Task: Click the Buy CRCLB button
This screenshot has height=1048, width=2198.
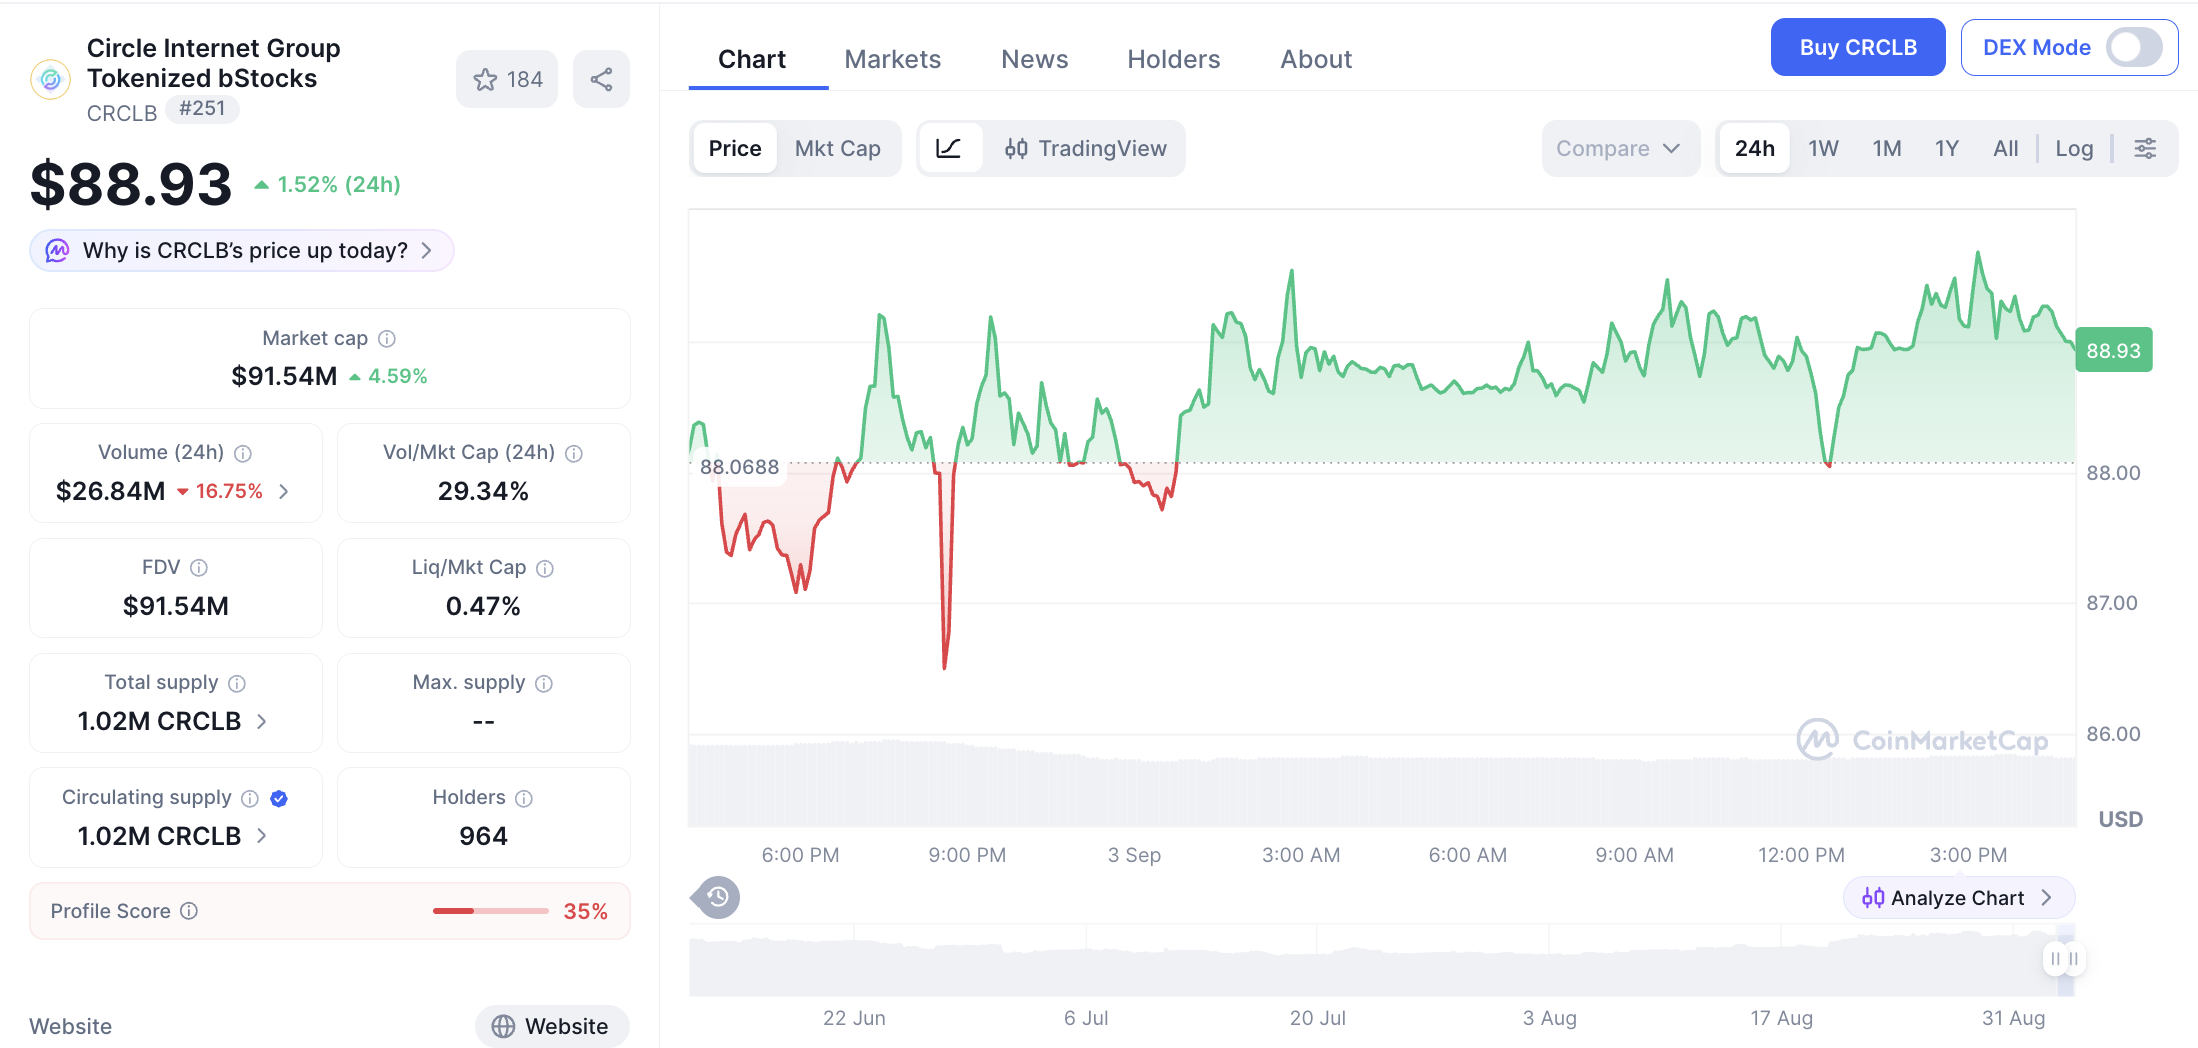Action: pos(1858,47)
